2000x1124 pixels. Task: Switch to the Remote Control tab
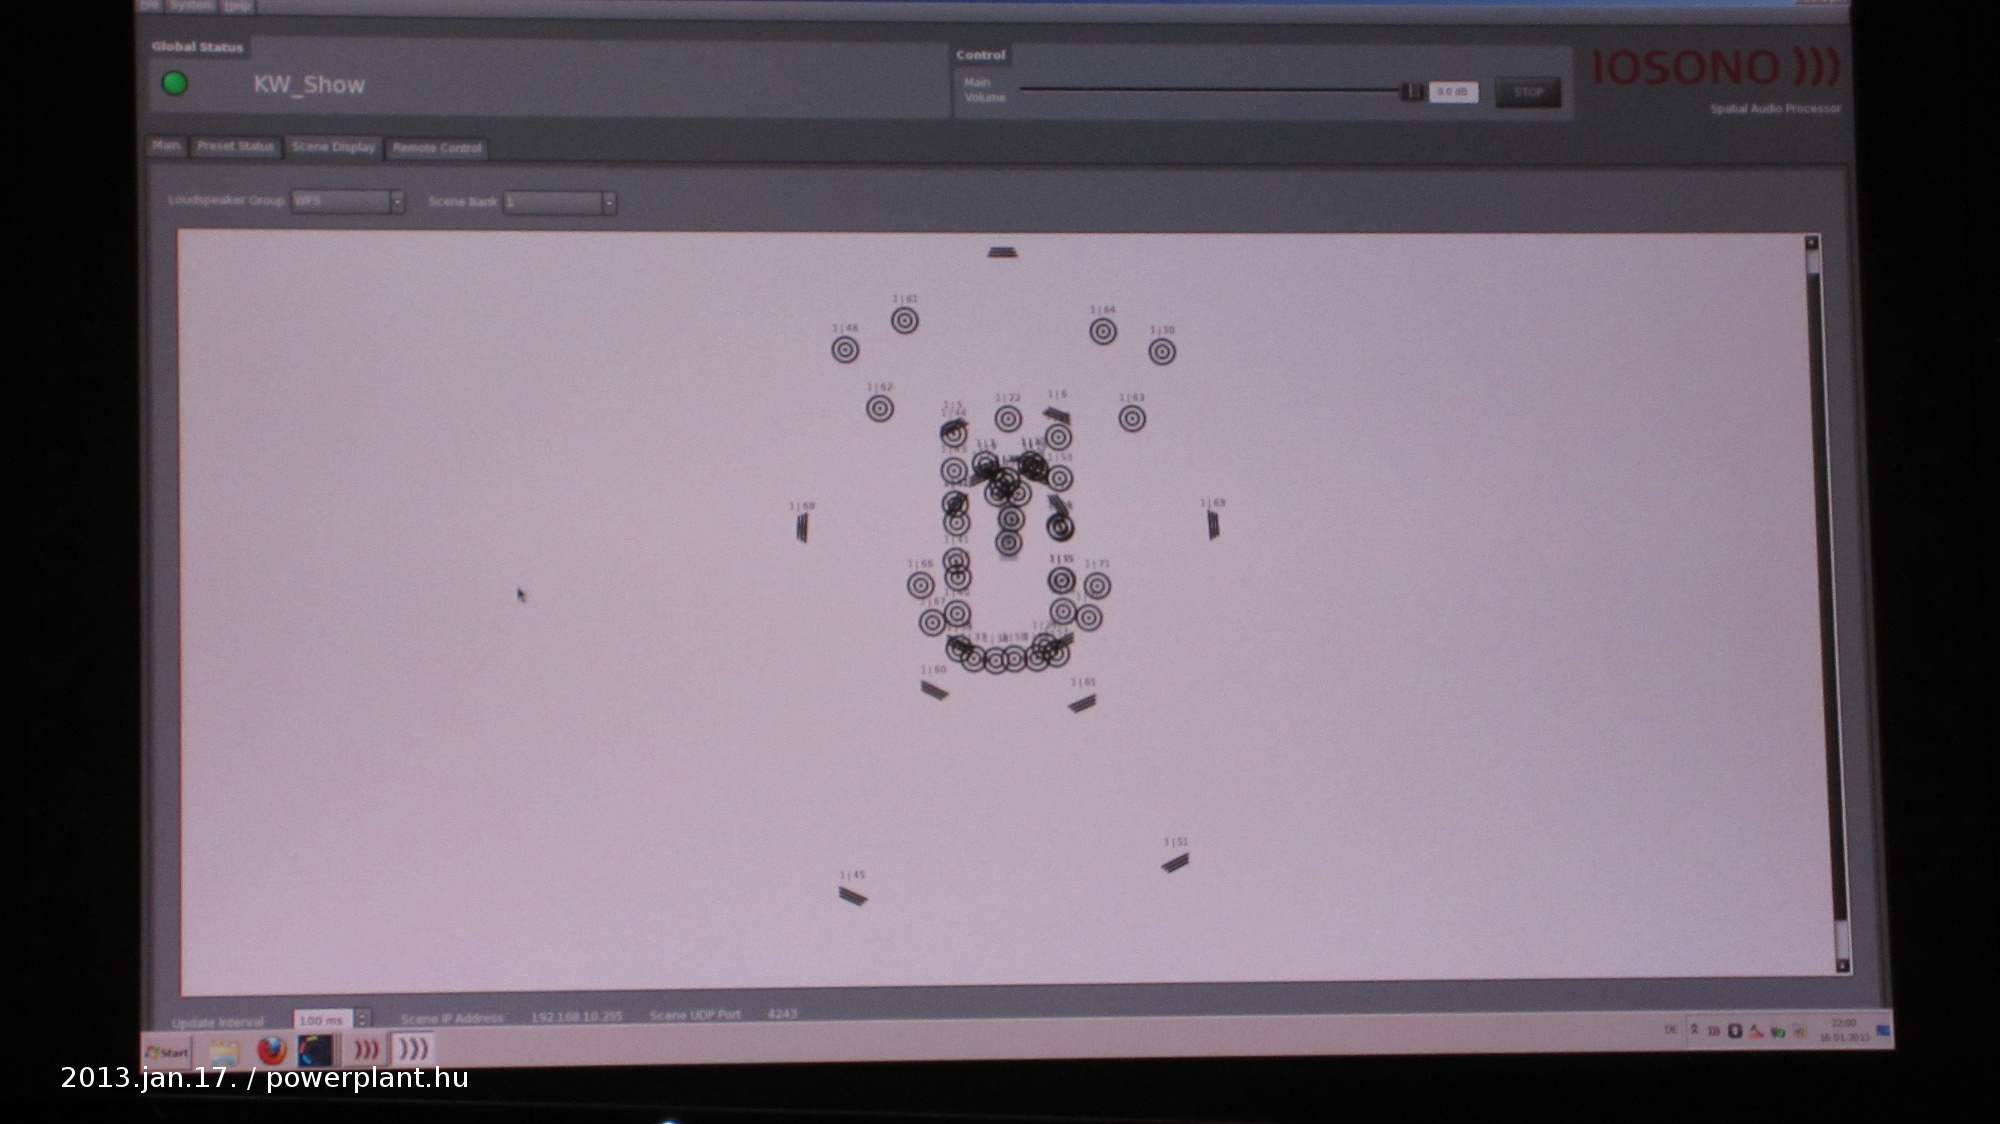[x=437, y=148]
